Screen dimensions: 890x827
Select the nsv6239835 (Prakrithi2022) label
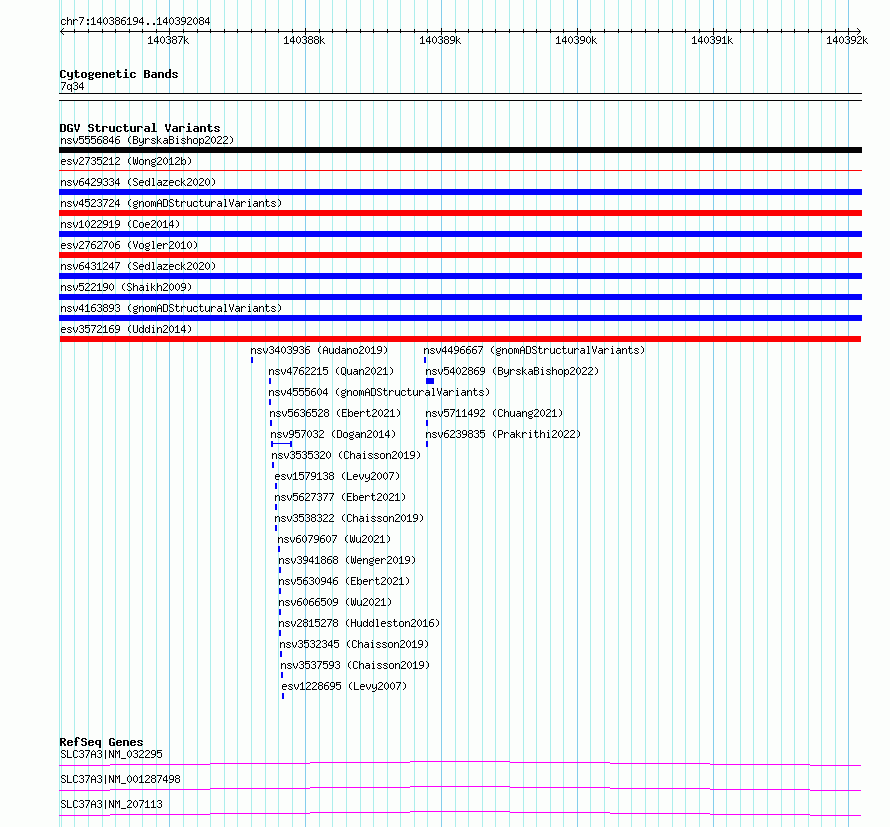coord(503,434)
